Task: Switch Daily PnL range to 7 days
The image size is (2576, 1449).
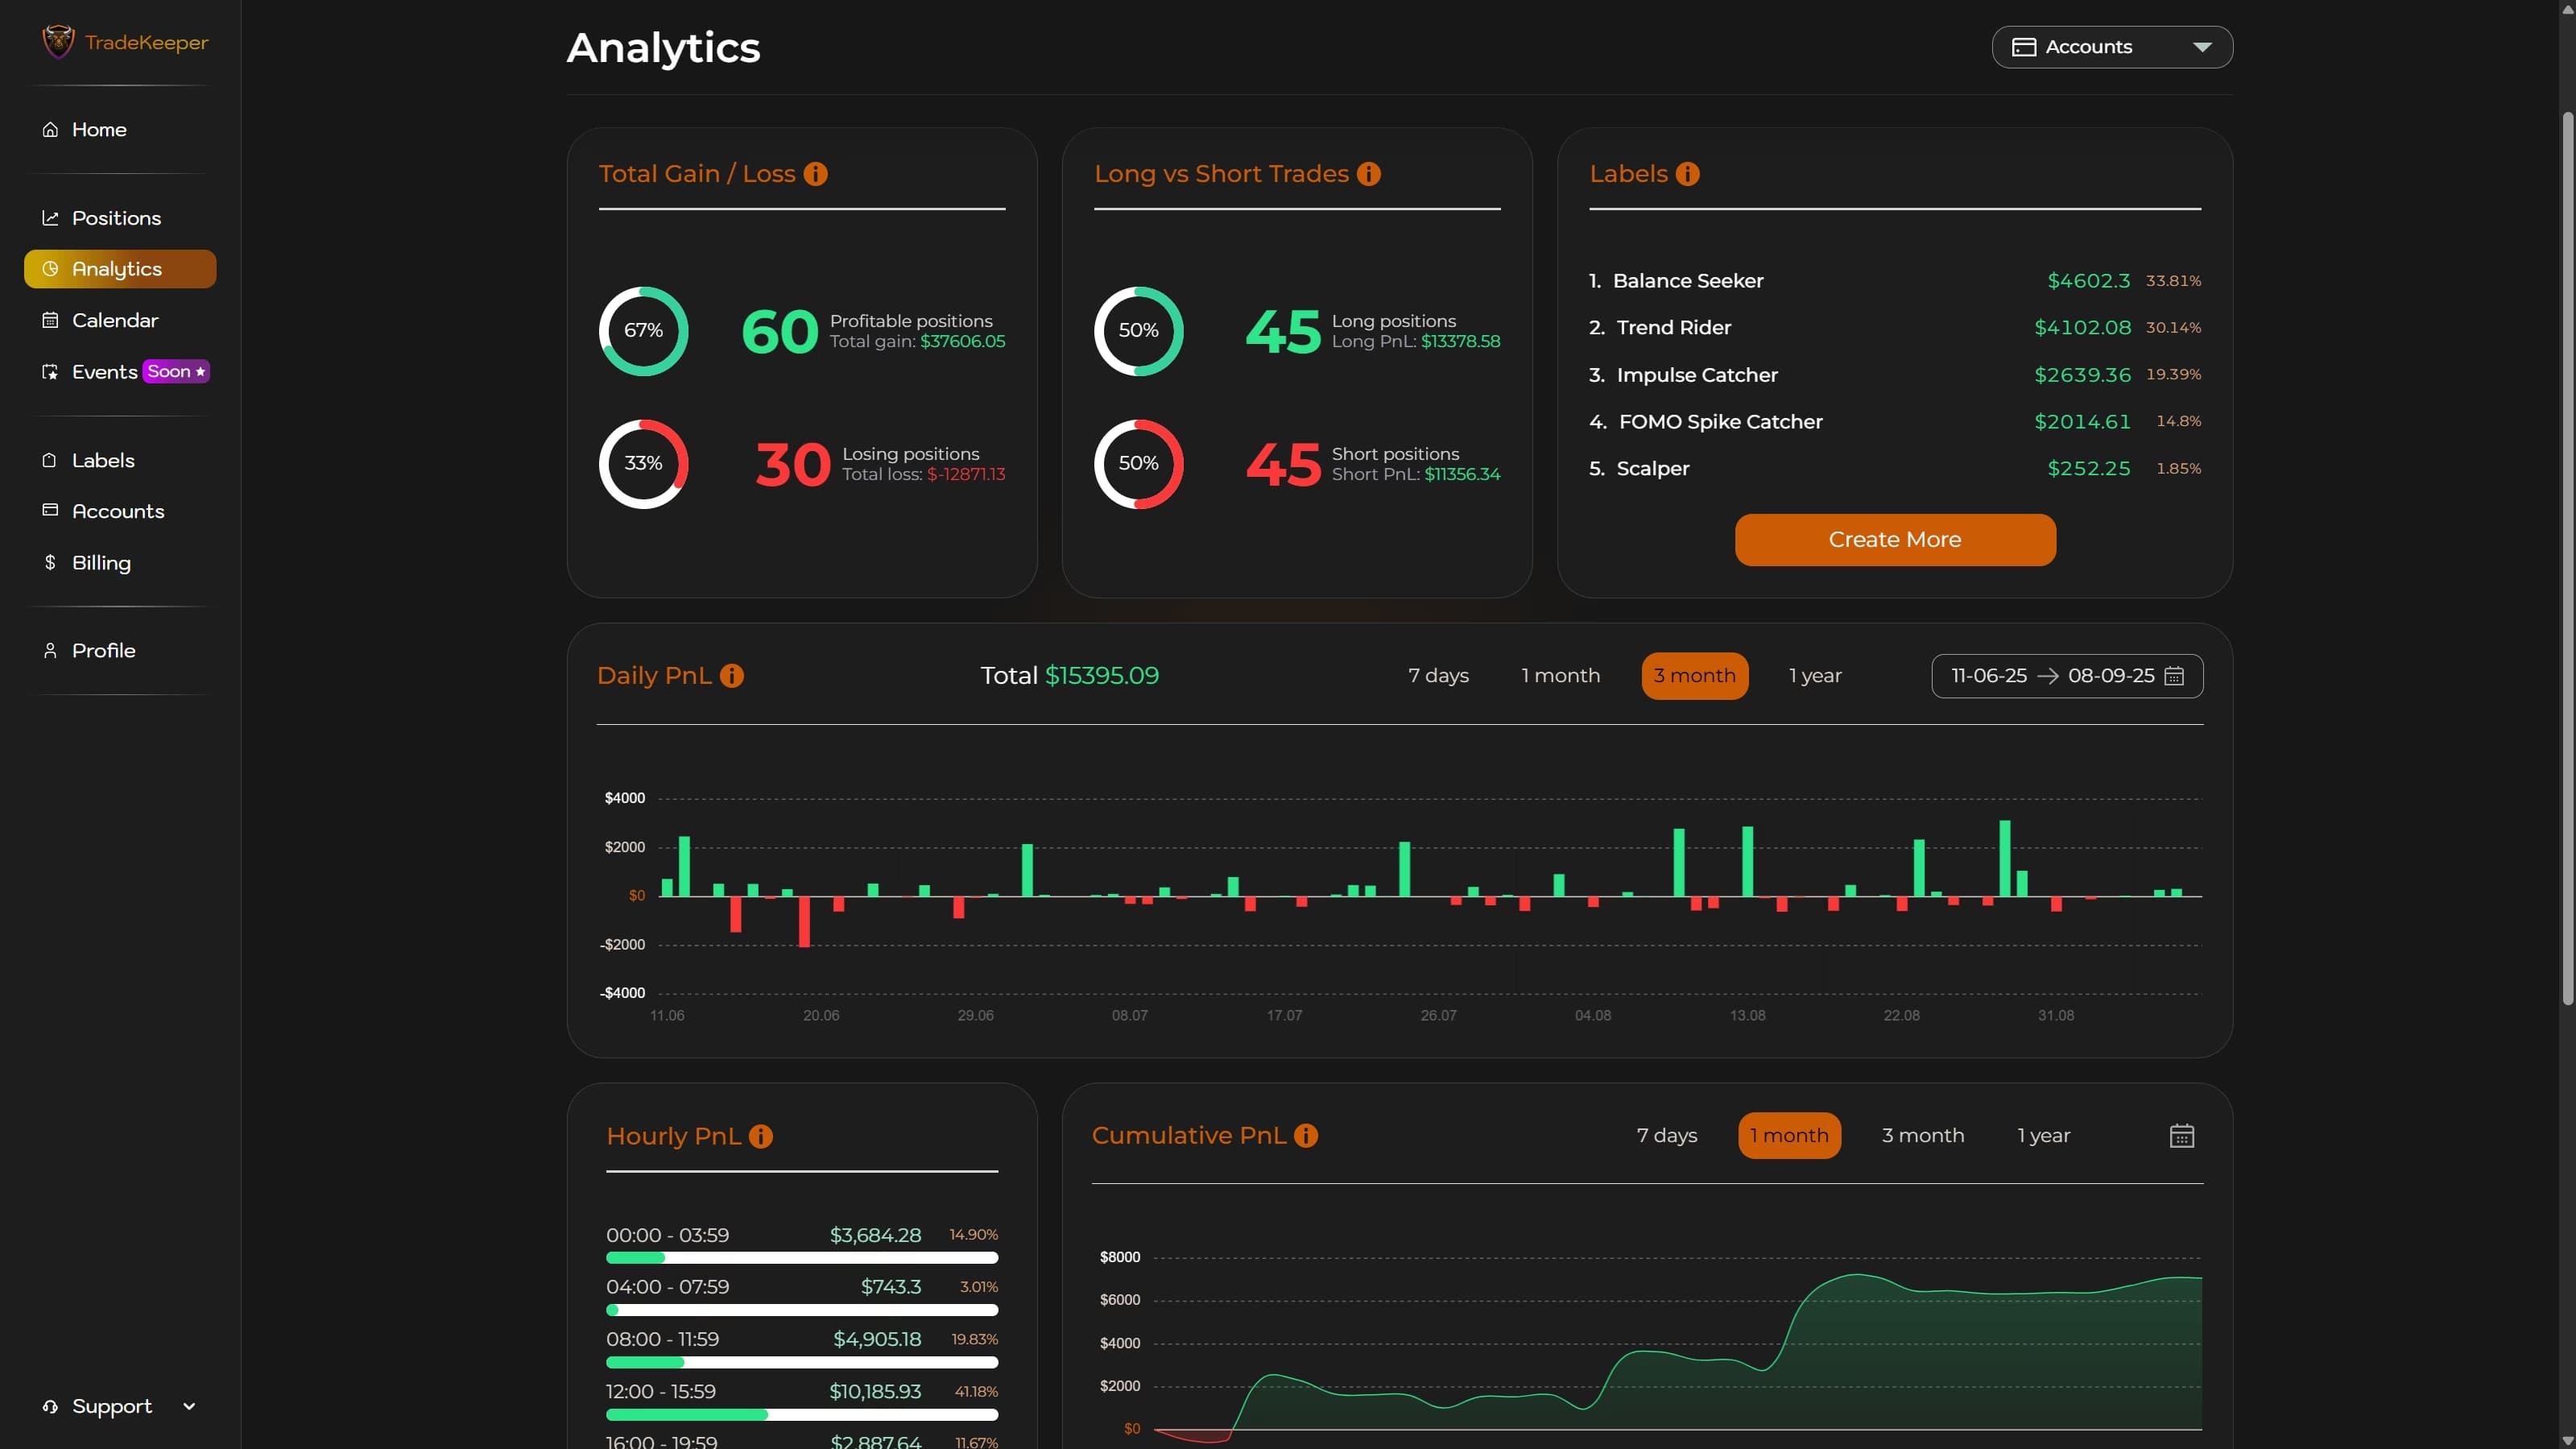Action: click(x=1437, y=675)
